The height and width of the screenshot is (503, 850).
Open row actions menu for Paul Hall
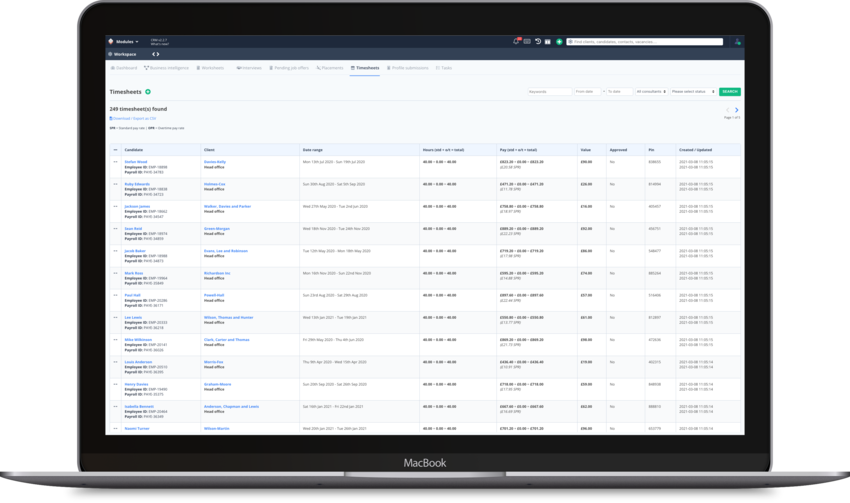(x=115, y=295)
